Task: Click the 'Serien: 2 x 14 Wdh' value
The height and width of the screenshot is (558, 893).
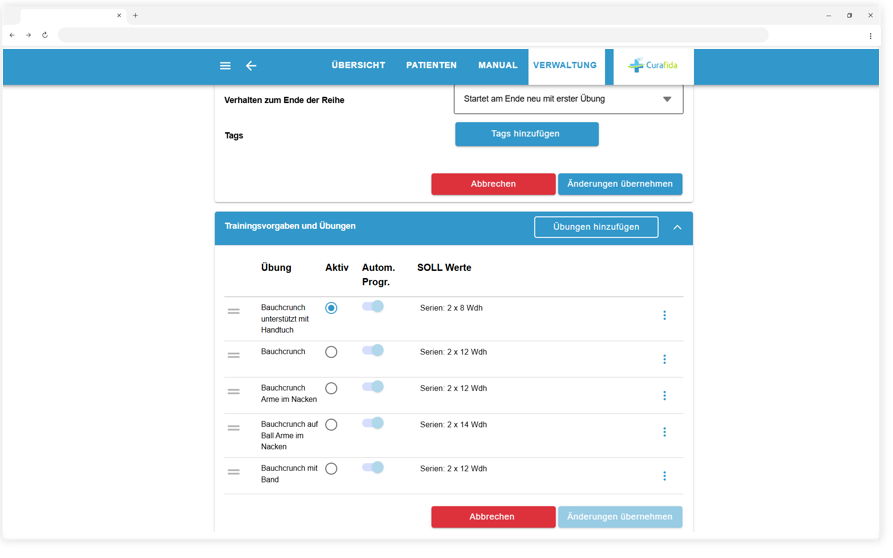Action: pyautogui.click(x=453, y=425)
